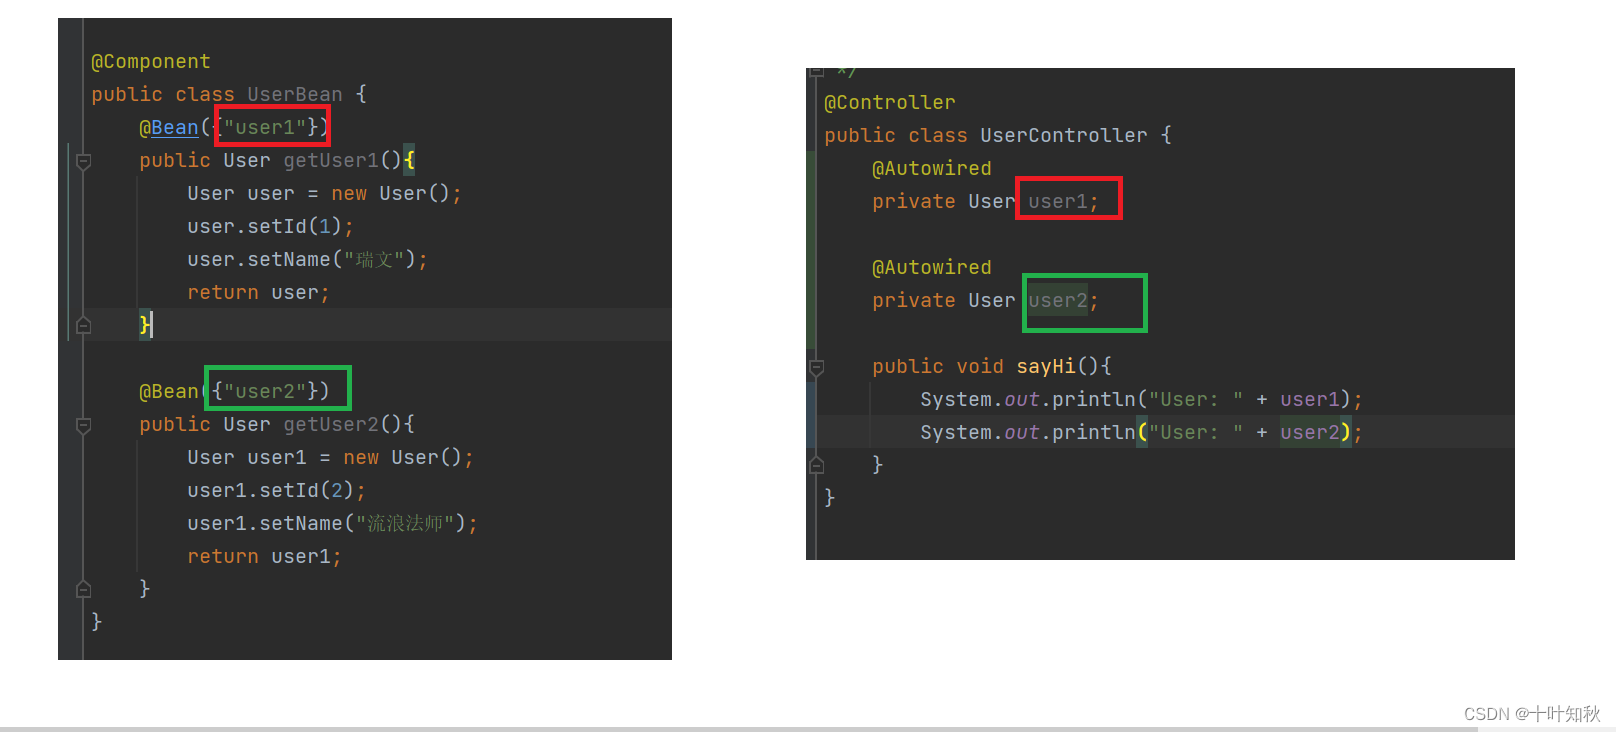Click the "User: " string in the println line with user2
Viewport: 1616px width, 732px height.
coord(1196,433)
